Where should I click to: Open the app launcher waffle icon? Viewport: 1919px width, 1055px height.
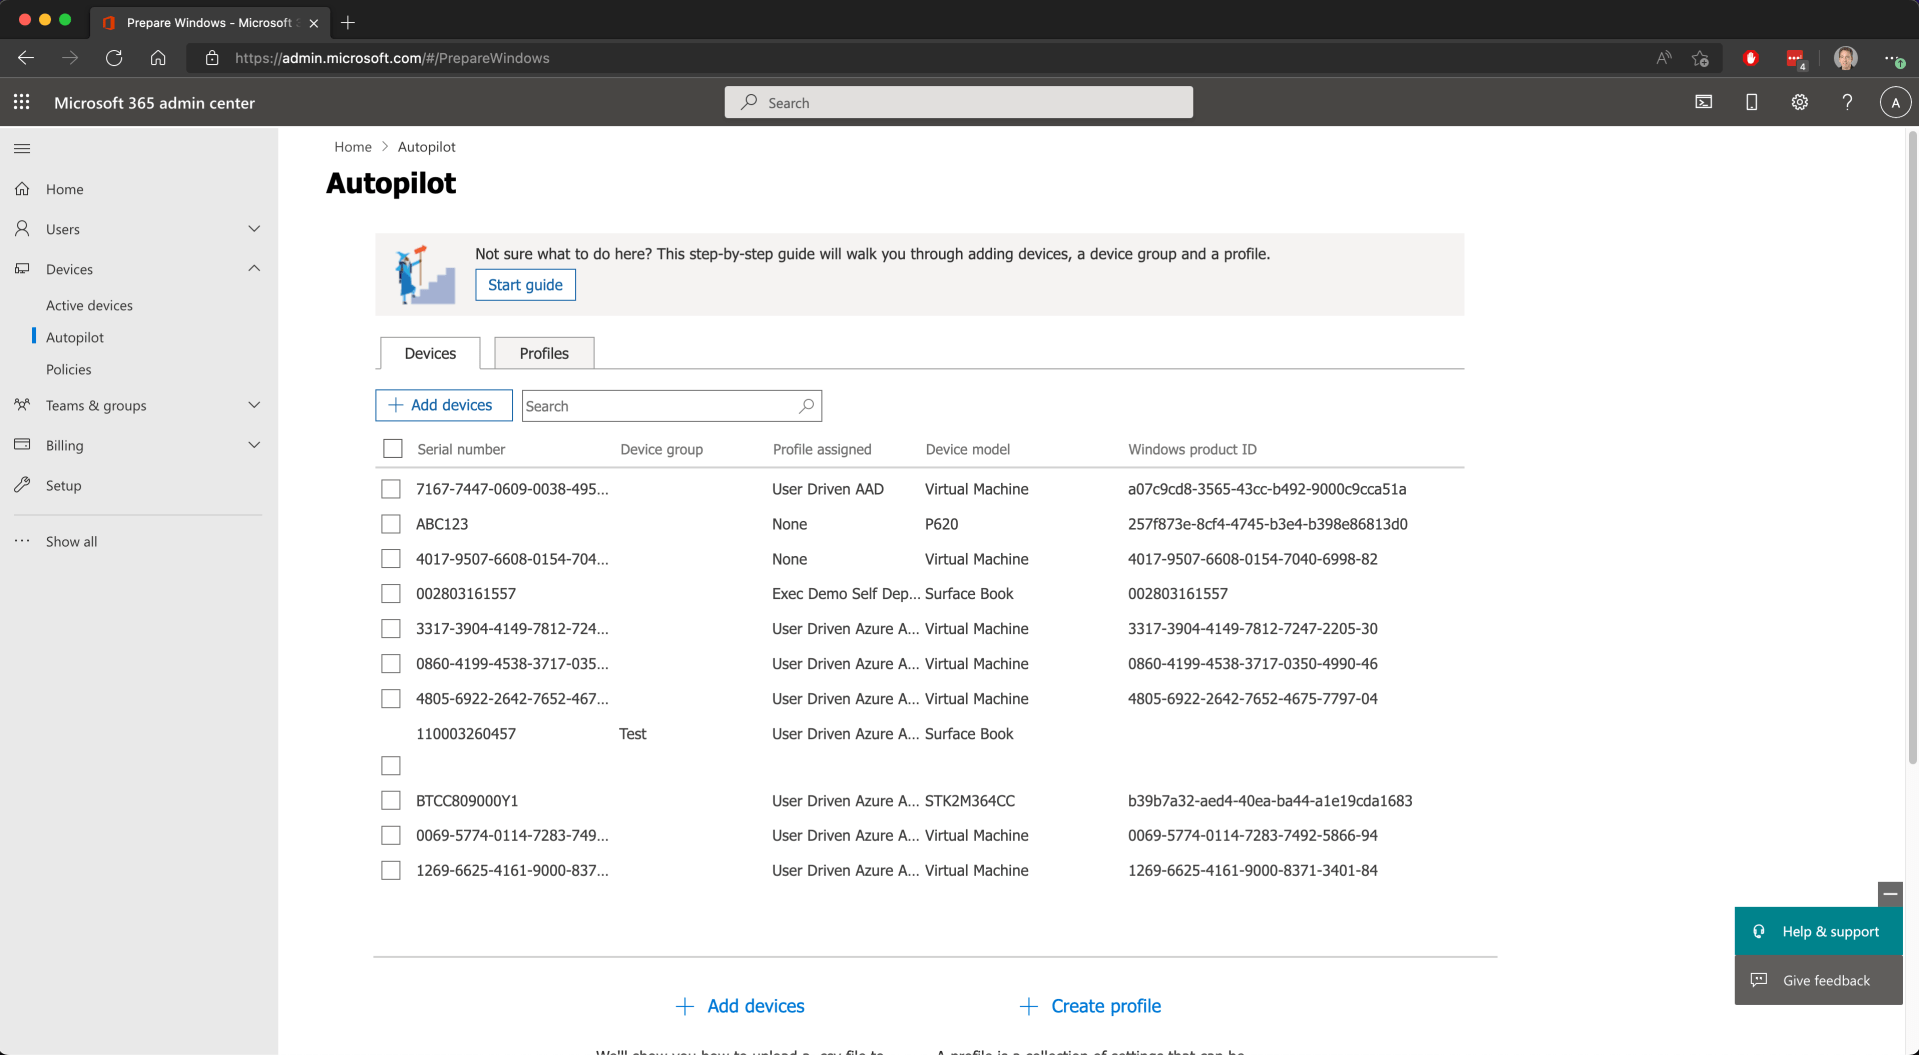[x=22, y=102]
